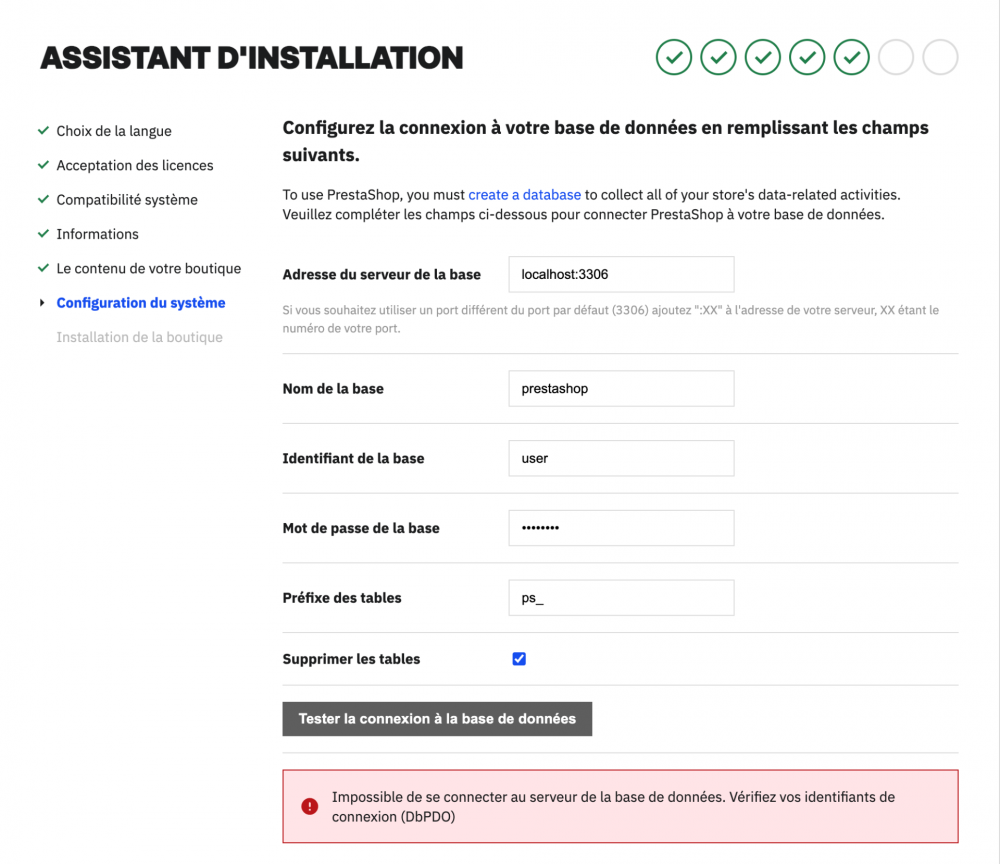
Task: Click the first green checkmark progress circle
Action: pyautogui.click(x=673, y=57)
